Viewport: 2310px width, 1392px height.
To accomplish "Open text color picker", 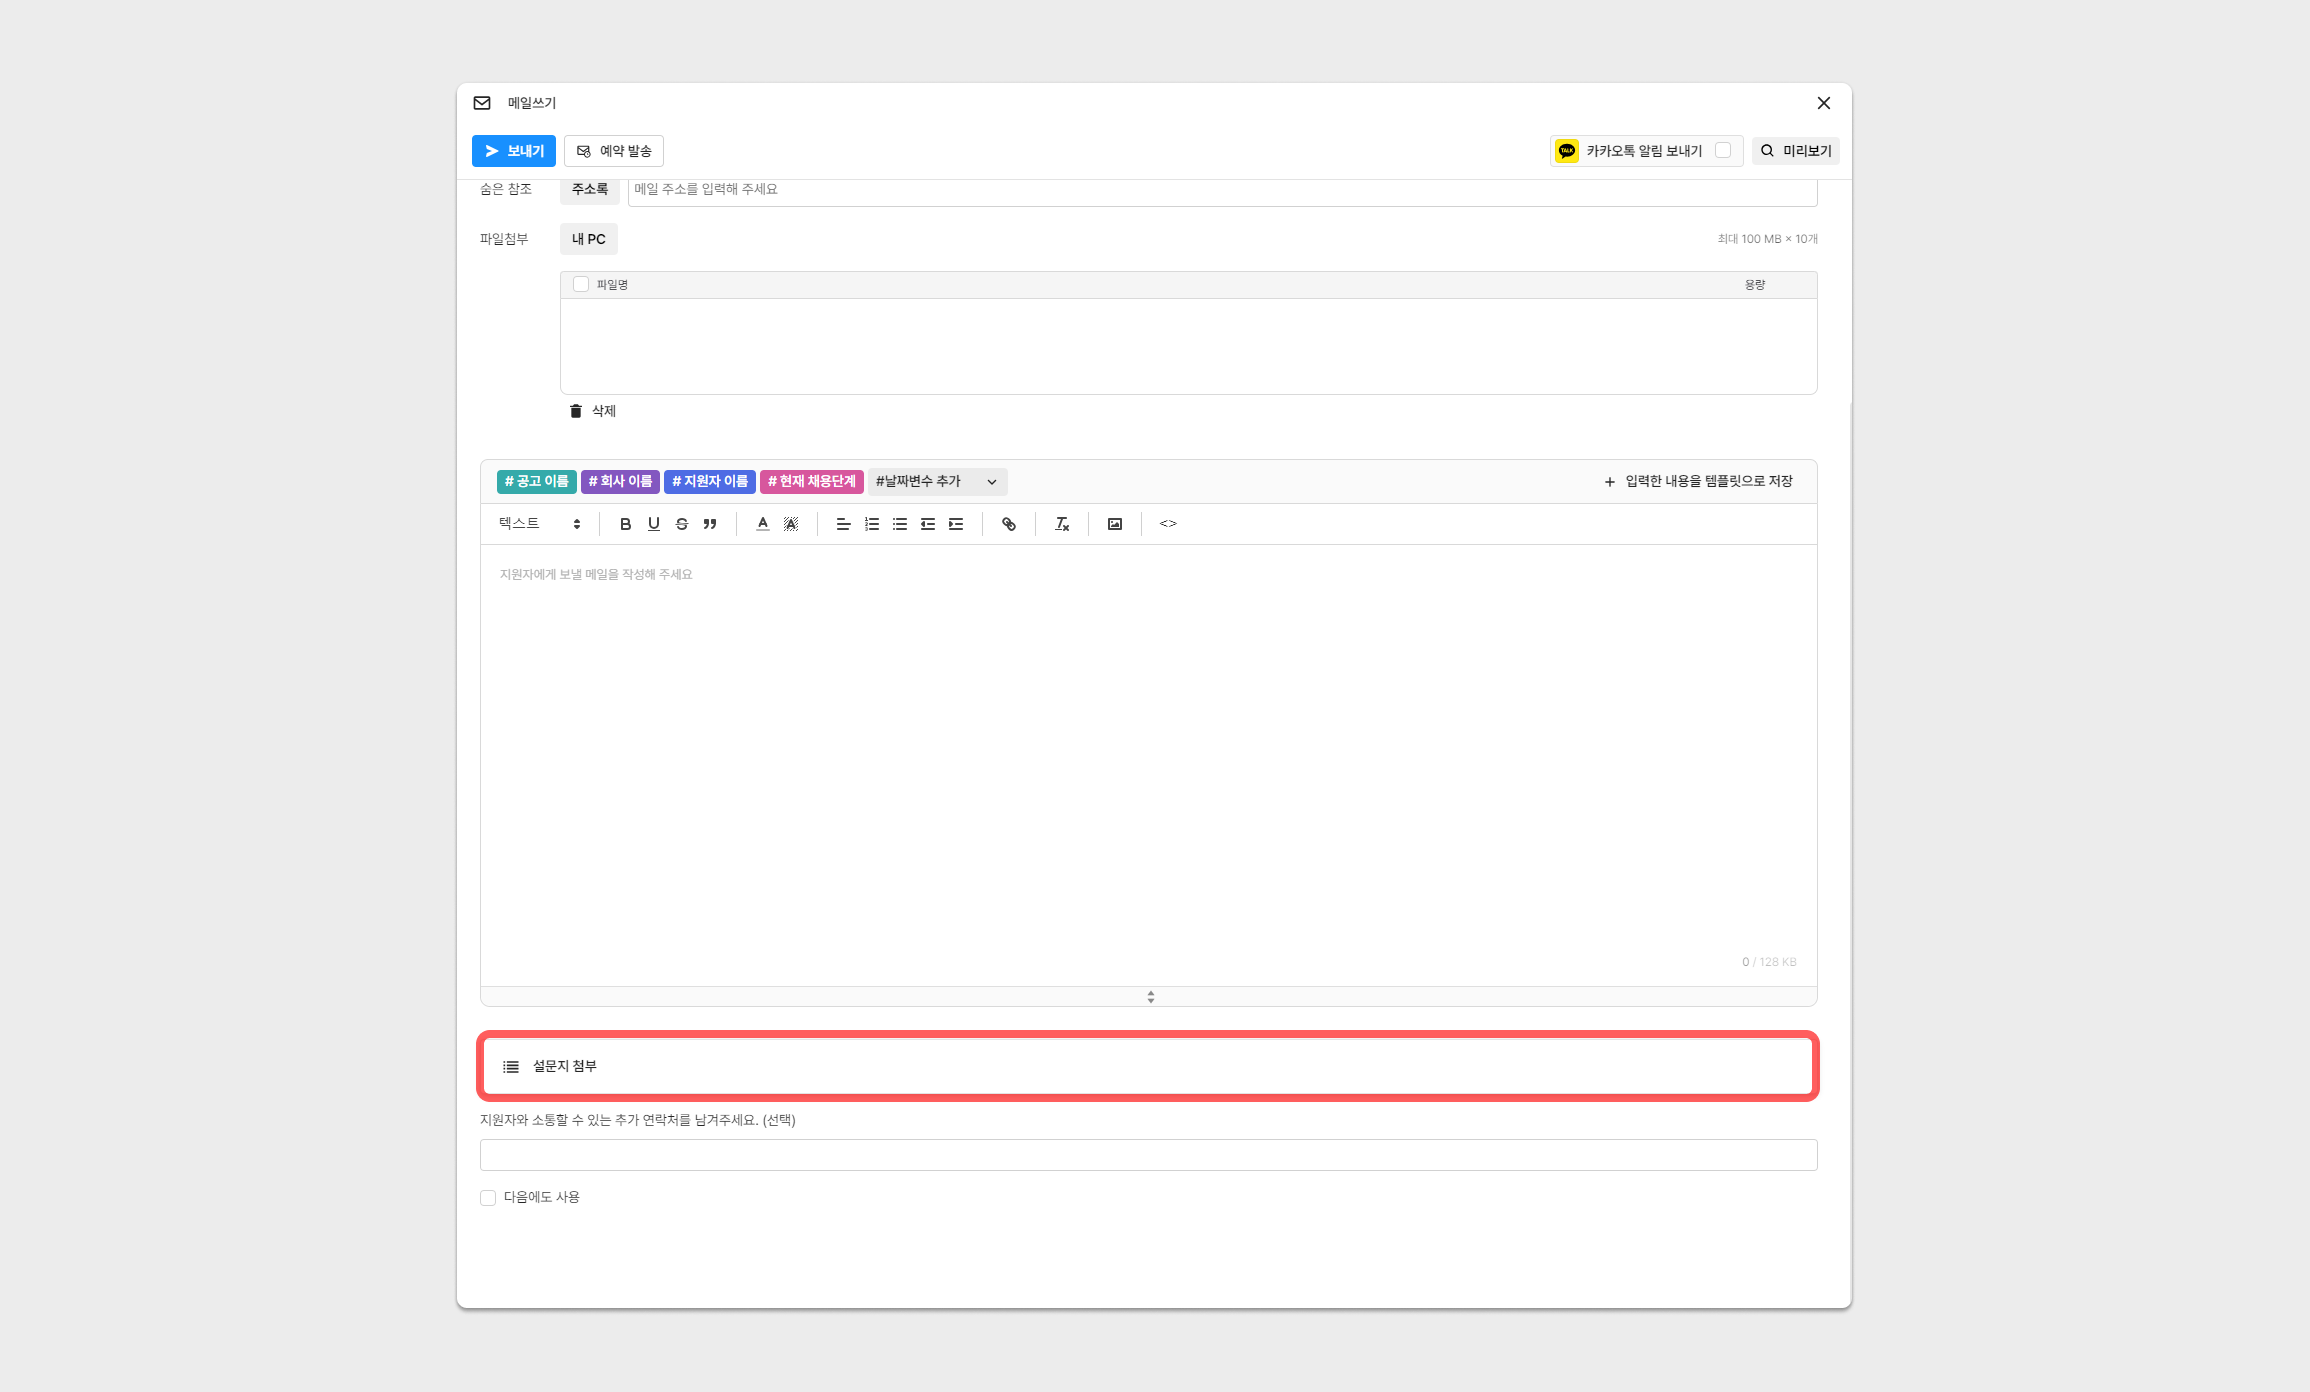I will tap(763, 524).
